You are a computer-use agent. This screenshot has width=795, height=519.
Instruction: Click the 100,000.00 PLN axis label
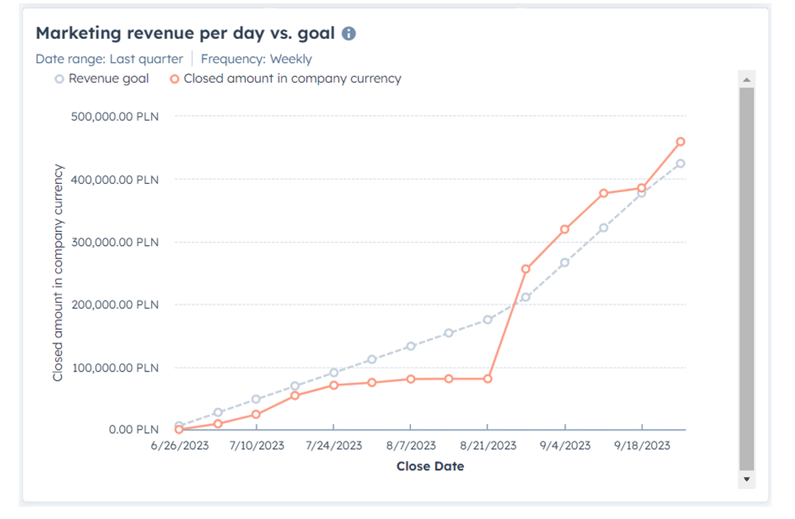click(115, 368)
